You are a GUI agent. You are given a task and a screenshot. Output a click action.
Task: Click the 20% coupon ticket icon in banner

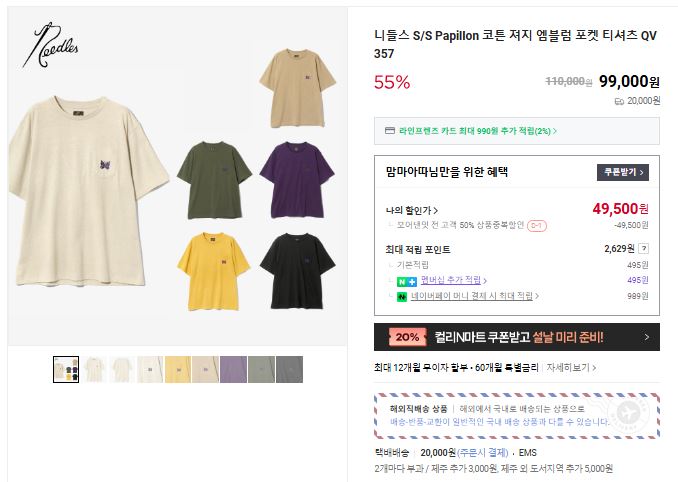(406, 337)
